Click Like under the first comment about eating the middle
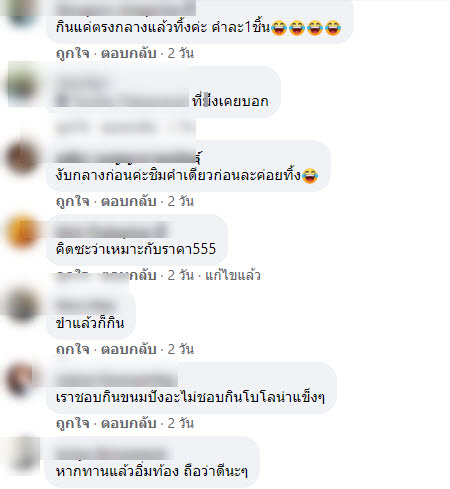Viewport: 450px width, 489px height. (x=73, y=53)
